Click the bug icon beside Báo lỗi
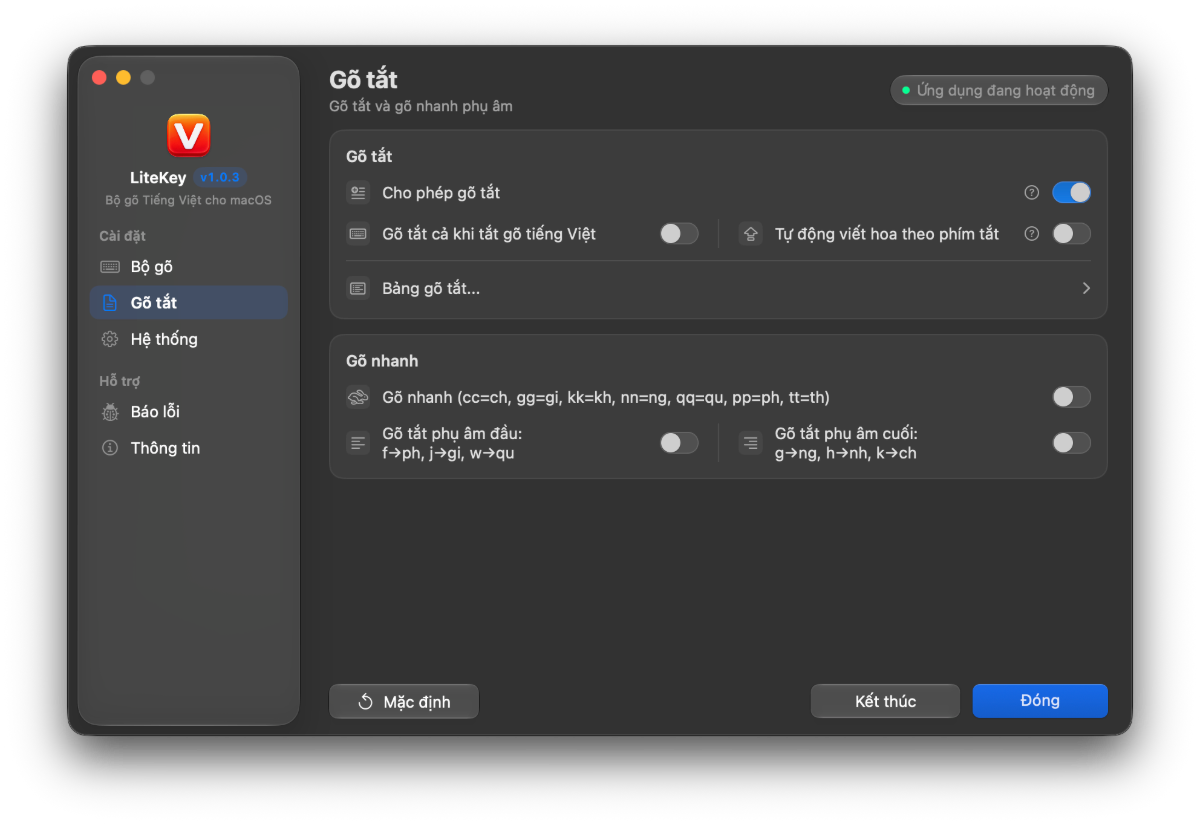 [x=110, y=412]
